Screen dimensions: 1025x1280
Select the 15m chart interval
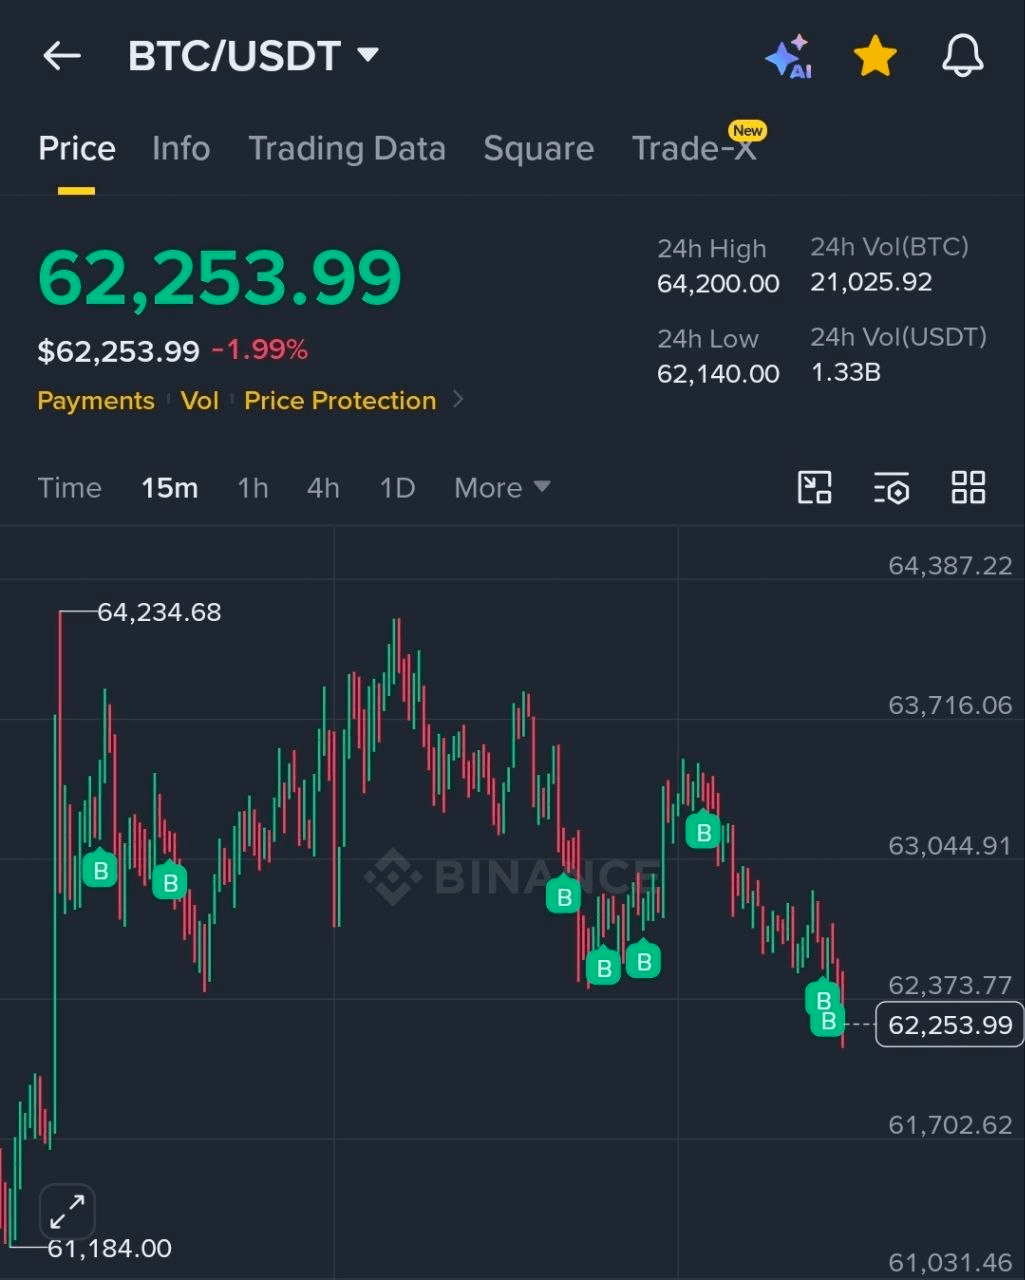(169, 488)
